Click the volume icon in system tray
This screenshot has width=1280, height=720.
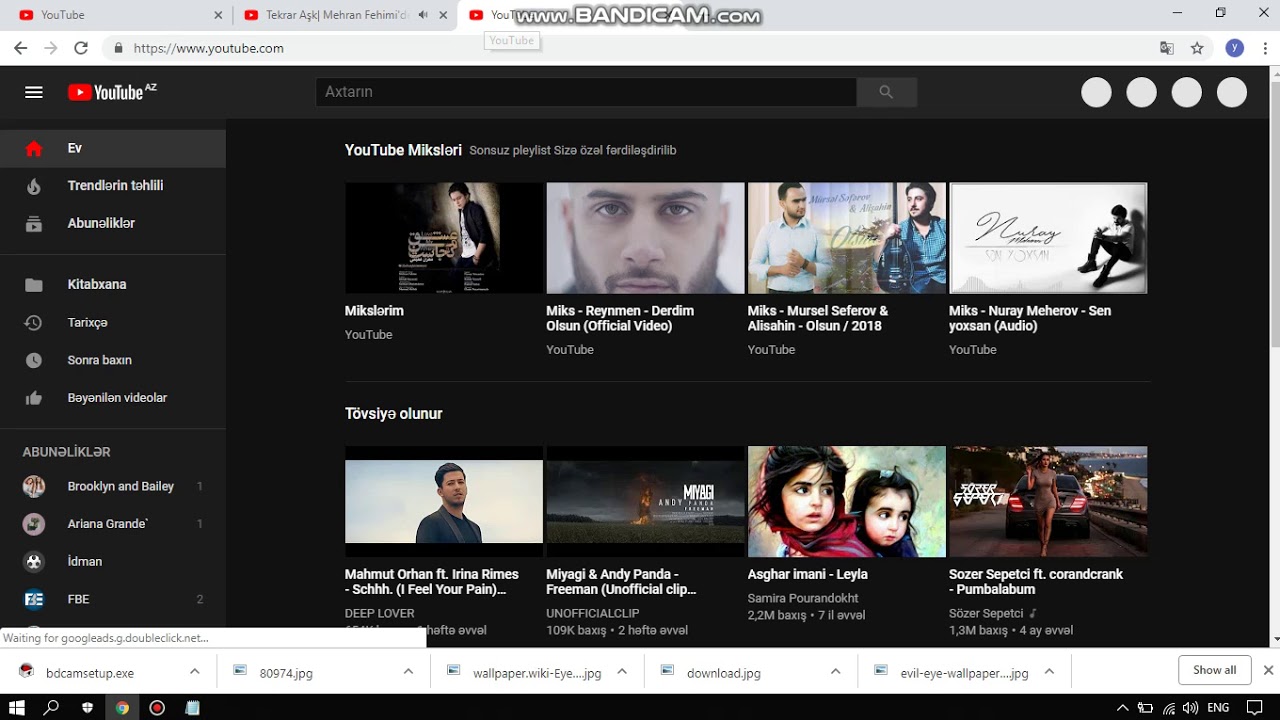pos(1190,708)
